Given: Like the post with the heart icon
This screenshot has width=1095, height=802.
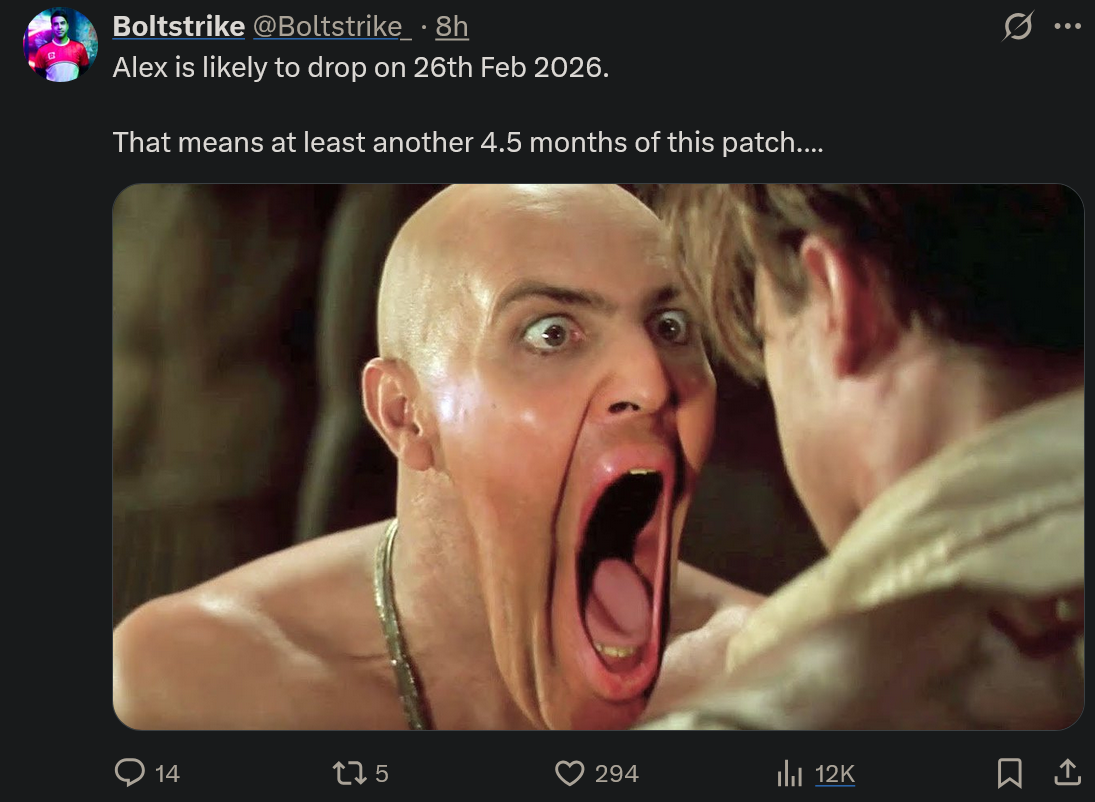Looking at the screenshot, I should point(570,773).
